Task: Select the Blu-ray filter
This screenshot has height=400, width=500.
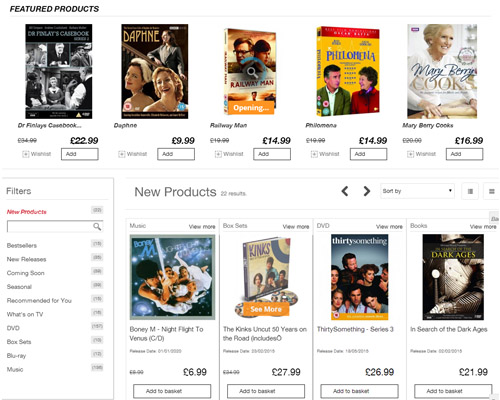Action: pos(16,356)
